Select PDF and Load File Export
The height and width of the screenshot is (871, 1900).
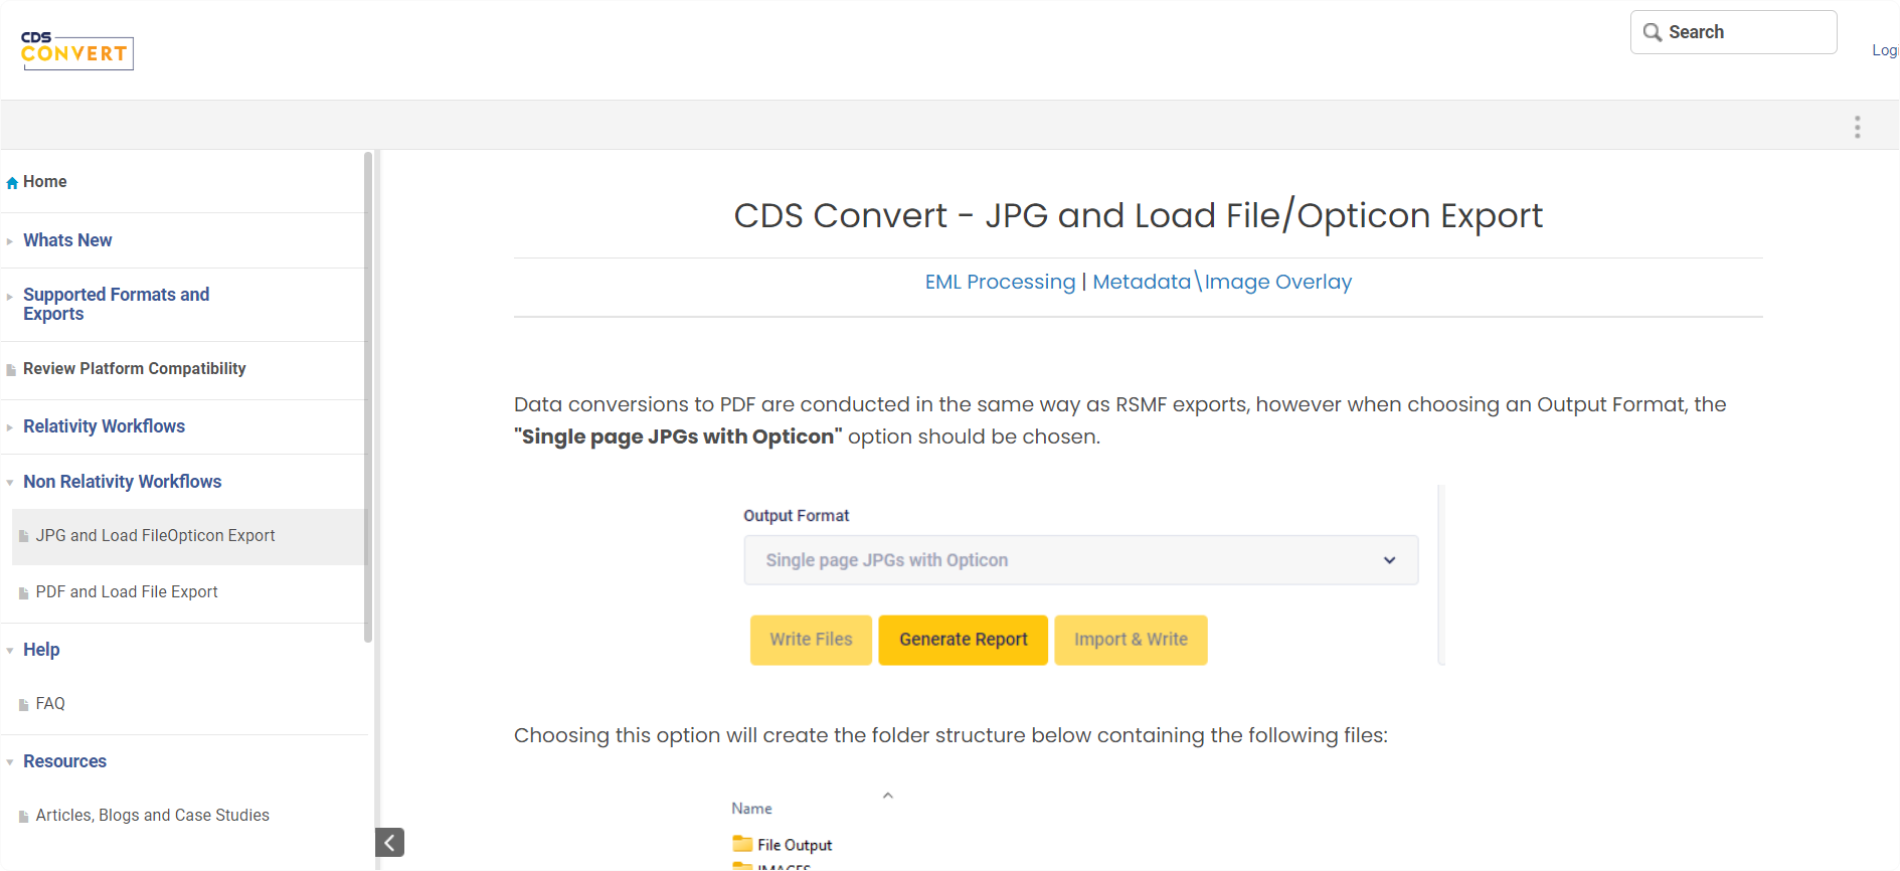coord(127,592)
